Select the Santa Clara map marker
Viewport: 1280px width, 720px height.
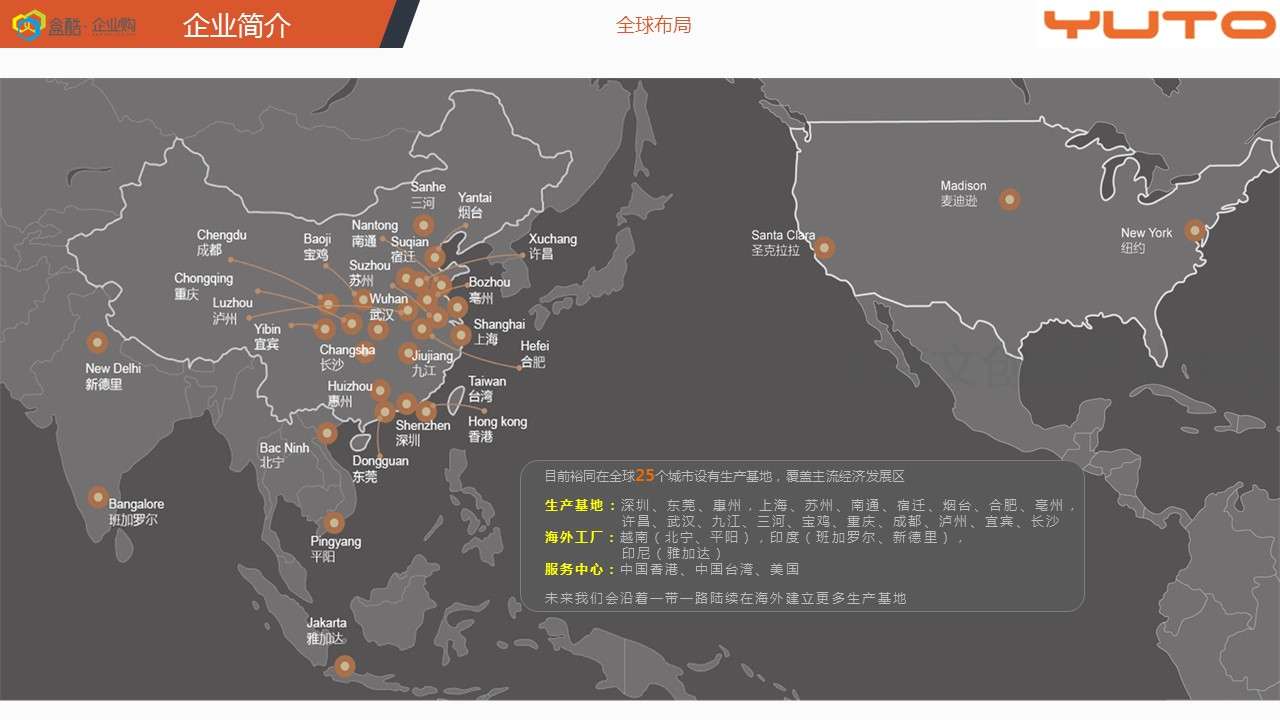coord(824,247)
